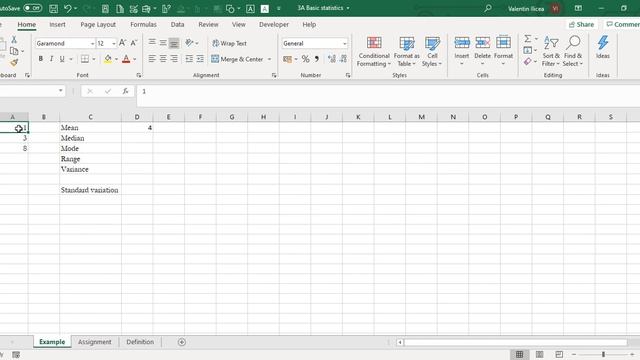The width and height of the screenshot is (640, 360).
Task: Open Find & Select menu
Action: (573, 51)
